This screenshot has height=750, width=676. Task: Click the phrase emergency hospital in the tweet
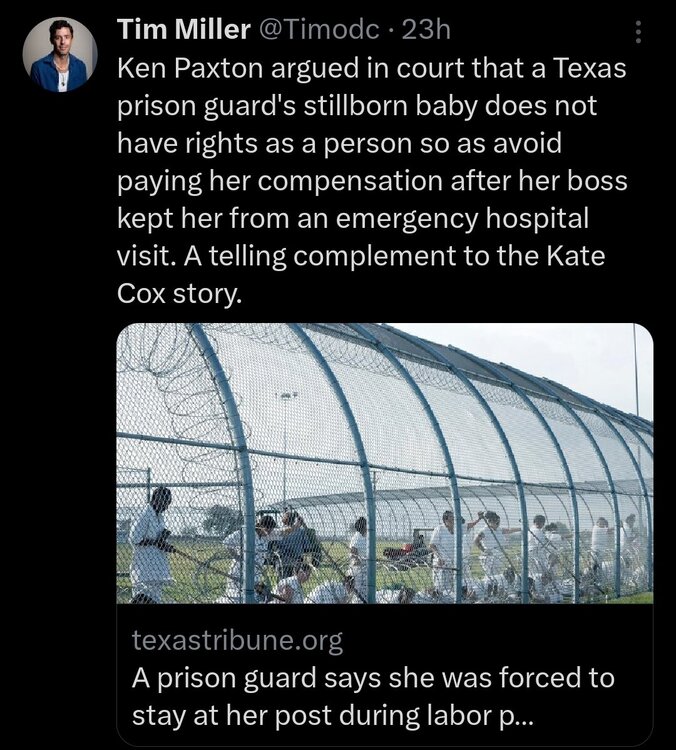[x=462, y=219]
